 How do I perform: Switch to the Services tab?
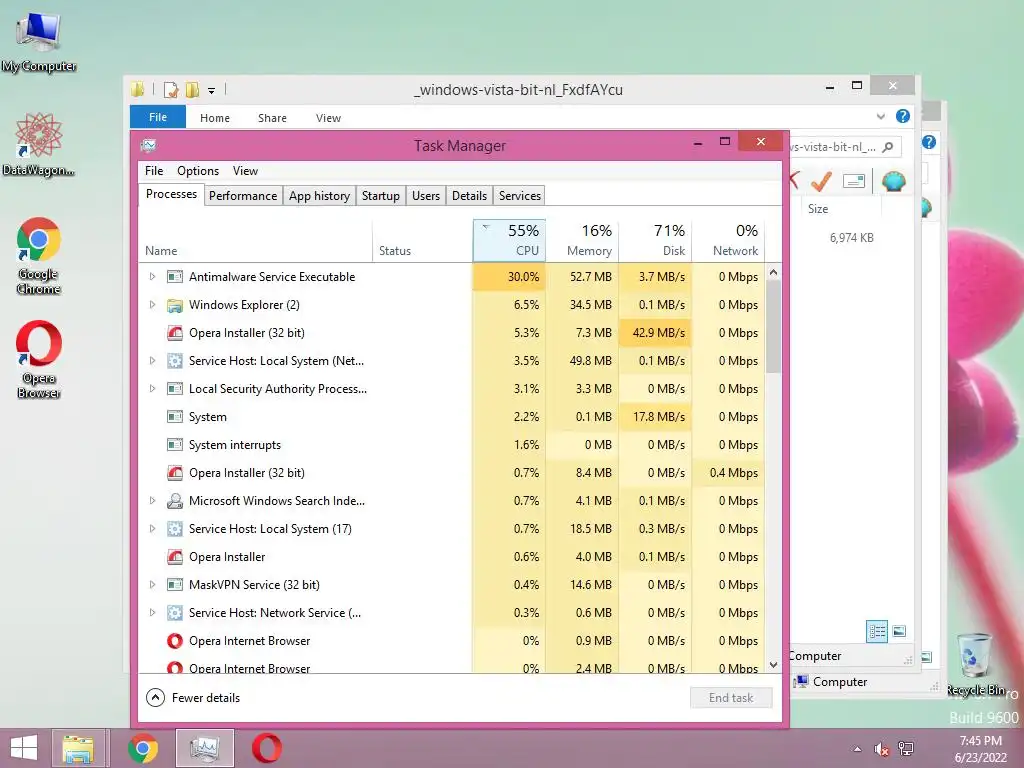pos(520,196)
